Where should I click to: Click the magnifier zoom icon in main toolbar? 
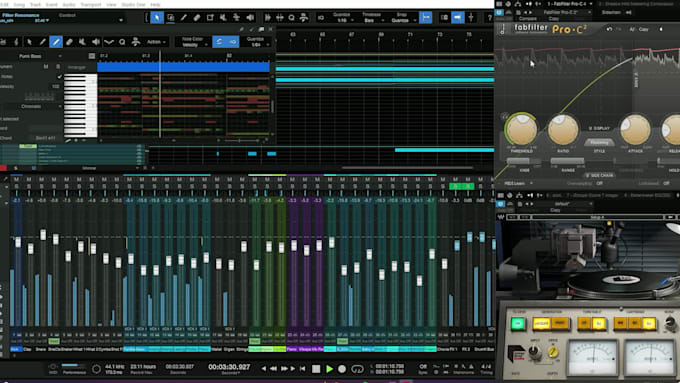click(x=291, y=18)
